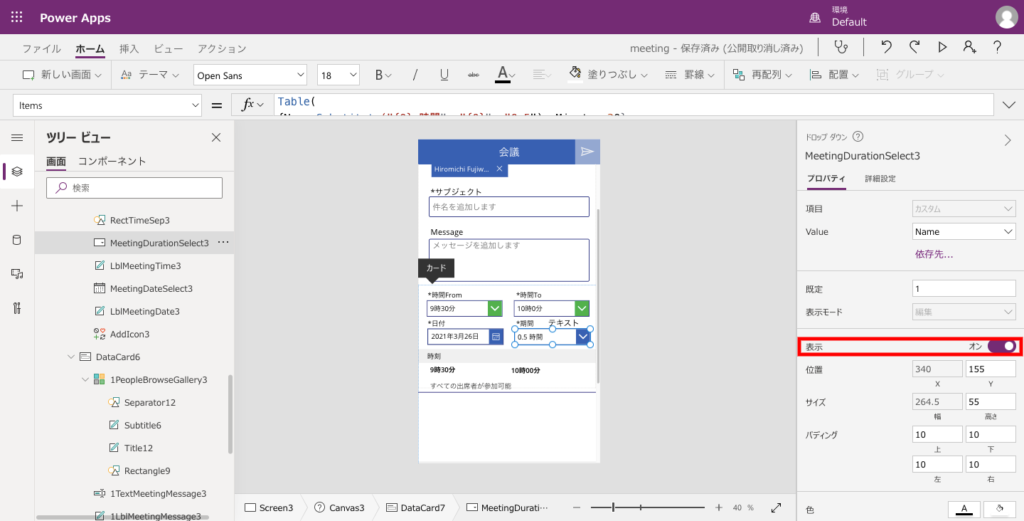The height and width of the screenshot is (521, 1024).
Task: Toggle the 表示 visibility switch
Action: coord(1002,346)
